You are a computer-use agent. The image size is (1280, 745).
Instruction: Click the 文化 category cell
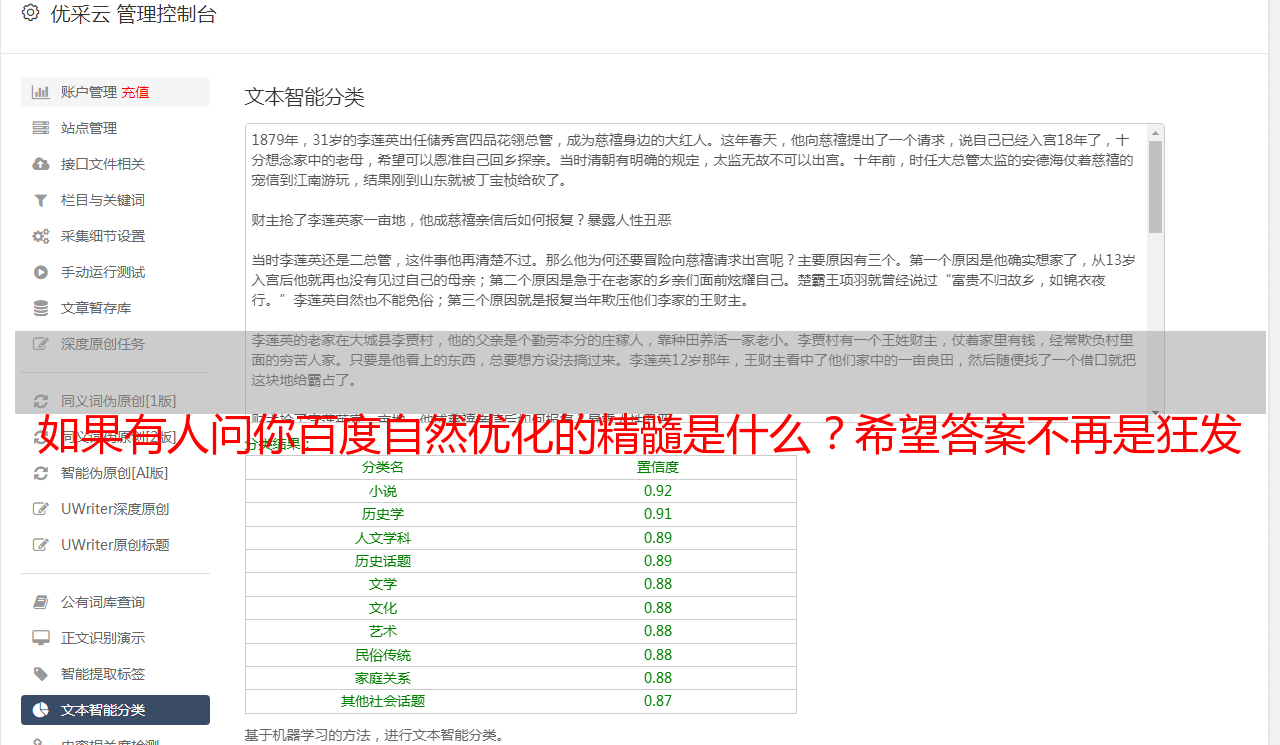point(383,608)
